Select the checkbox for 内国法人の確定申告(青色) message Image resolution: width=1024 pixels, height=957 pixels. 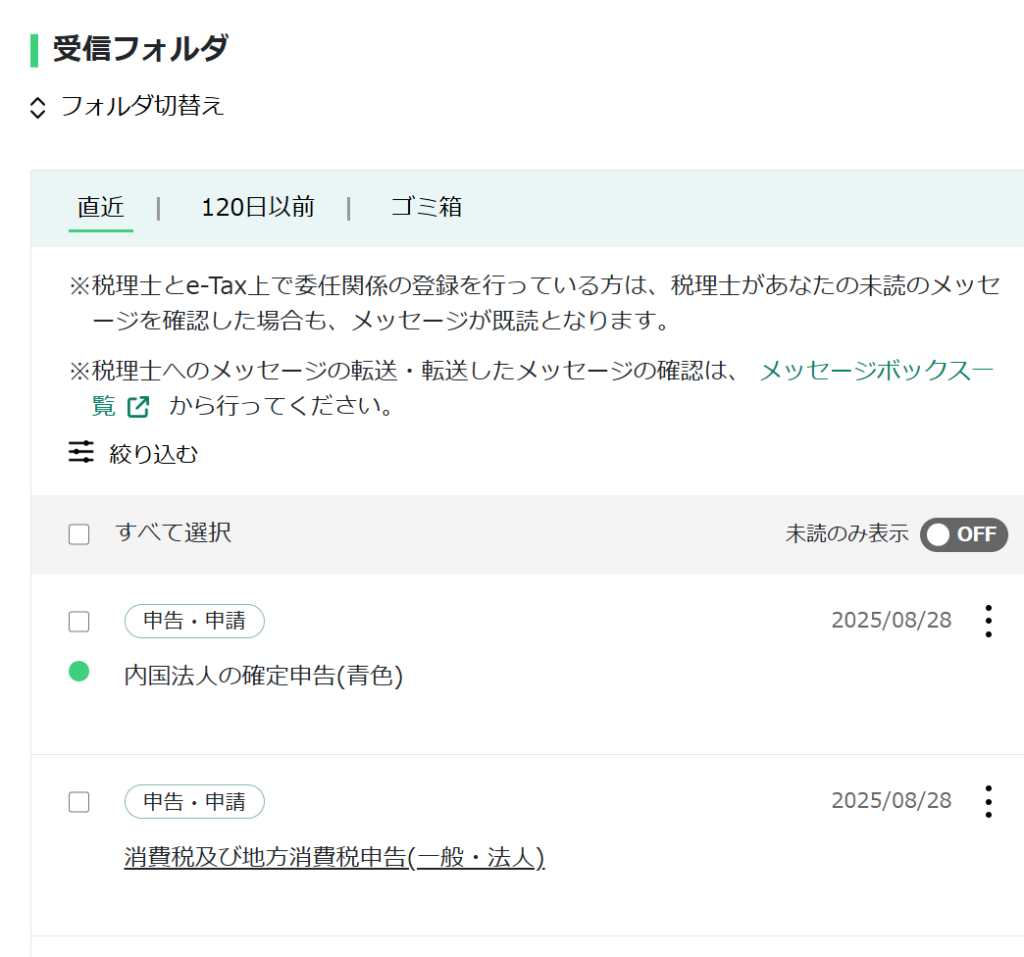[79, 622]
